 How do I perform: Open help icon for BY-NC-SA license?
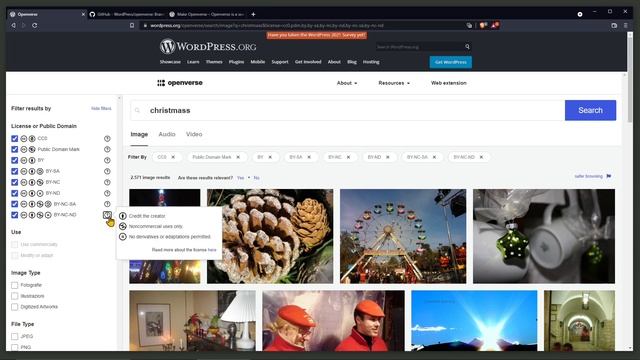pos(107,204)
